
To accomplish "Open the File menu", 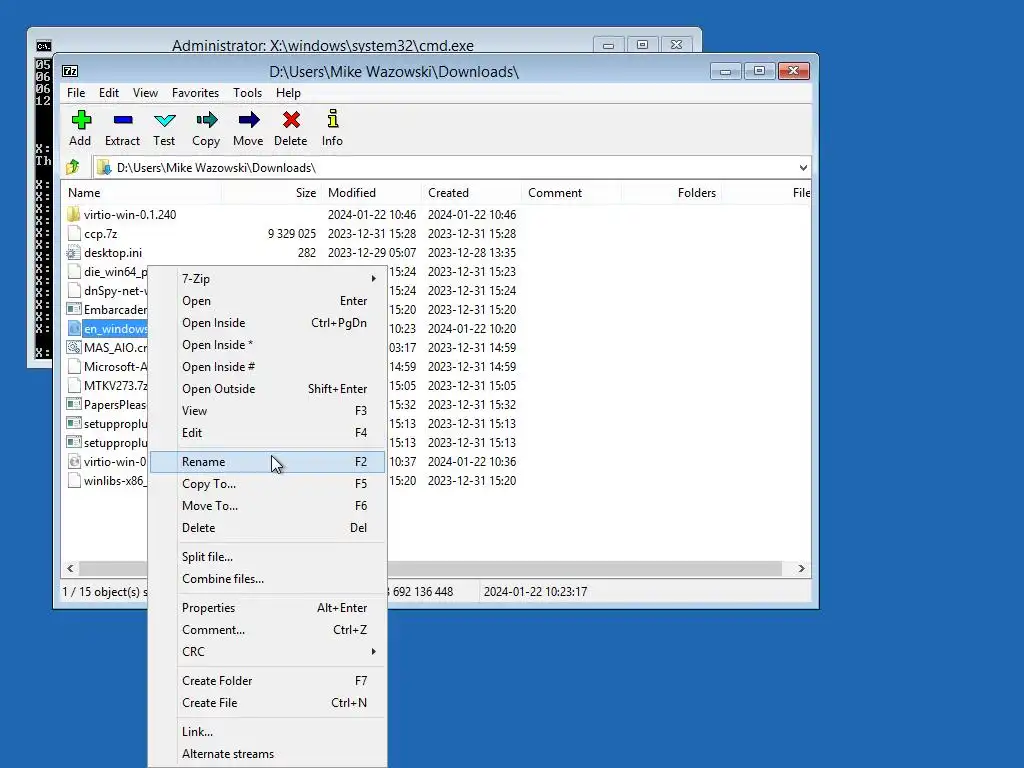I will pos(76,93).
